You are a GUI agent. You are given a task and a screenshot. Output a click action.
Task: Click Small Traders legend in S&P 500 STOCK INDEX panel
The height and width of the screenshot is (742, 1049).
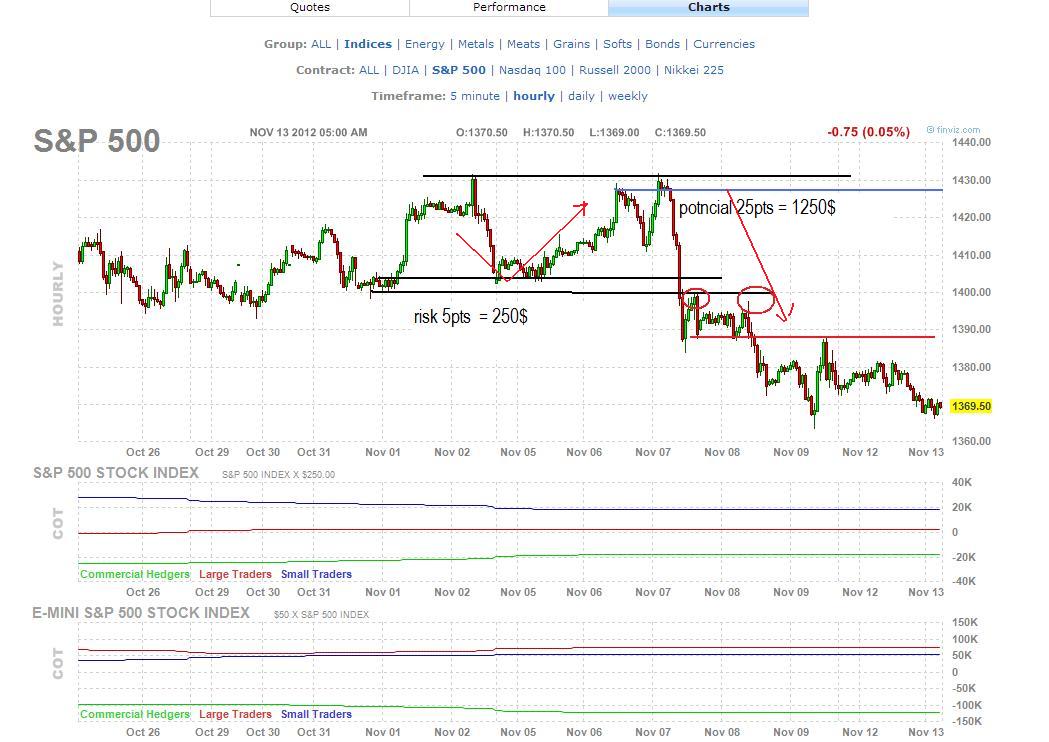[316, 574]
